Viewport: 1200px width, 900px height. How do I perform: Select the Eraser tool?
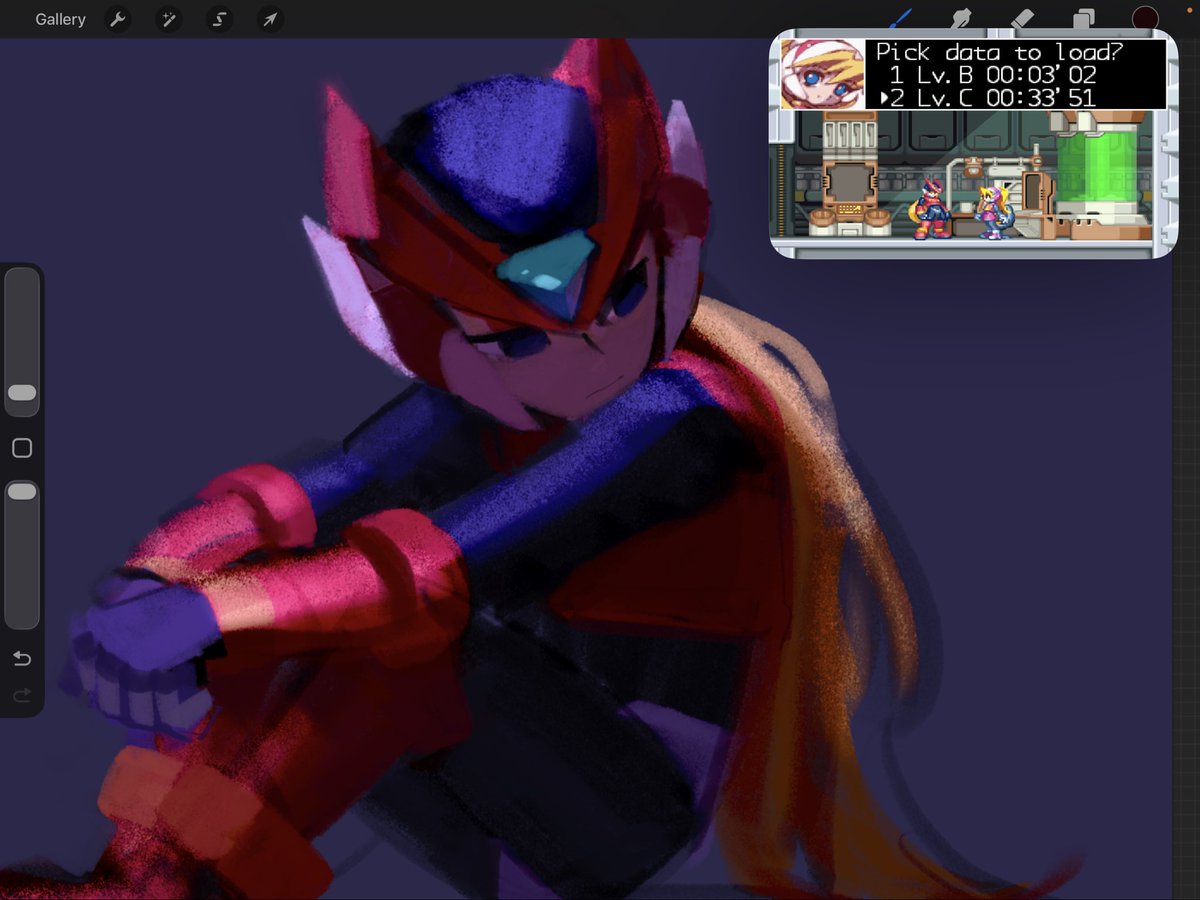click(x=1022, y=18)
